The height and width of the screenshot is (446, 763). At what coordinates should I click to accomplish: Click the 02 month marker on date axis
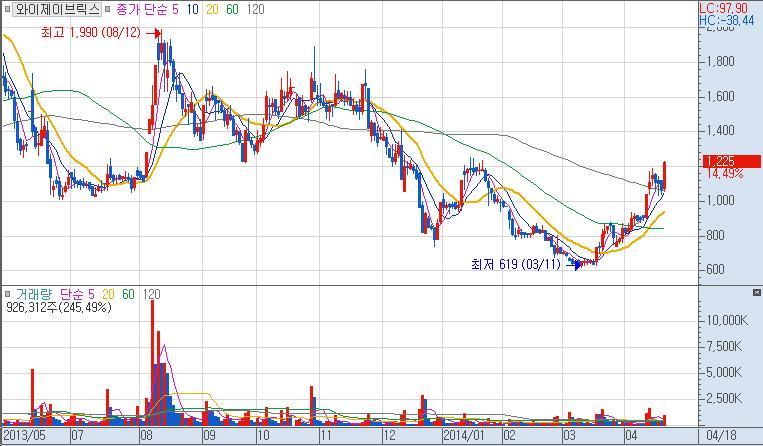[x=509, y=435]
